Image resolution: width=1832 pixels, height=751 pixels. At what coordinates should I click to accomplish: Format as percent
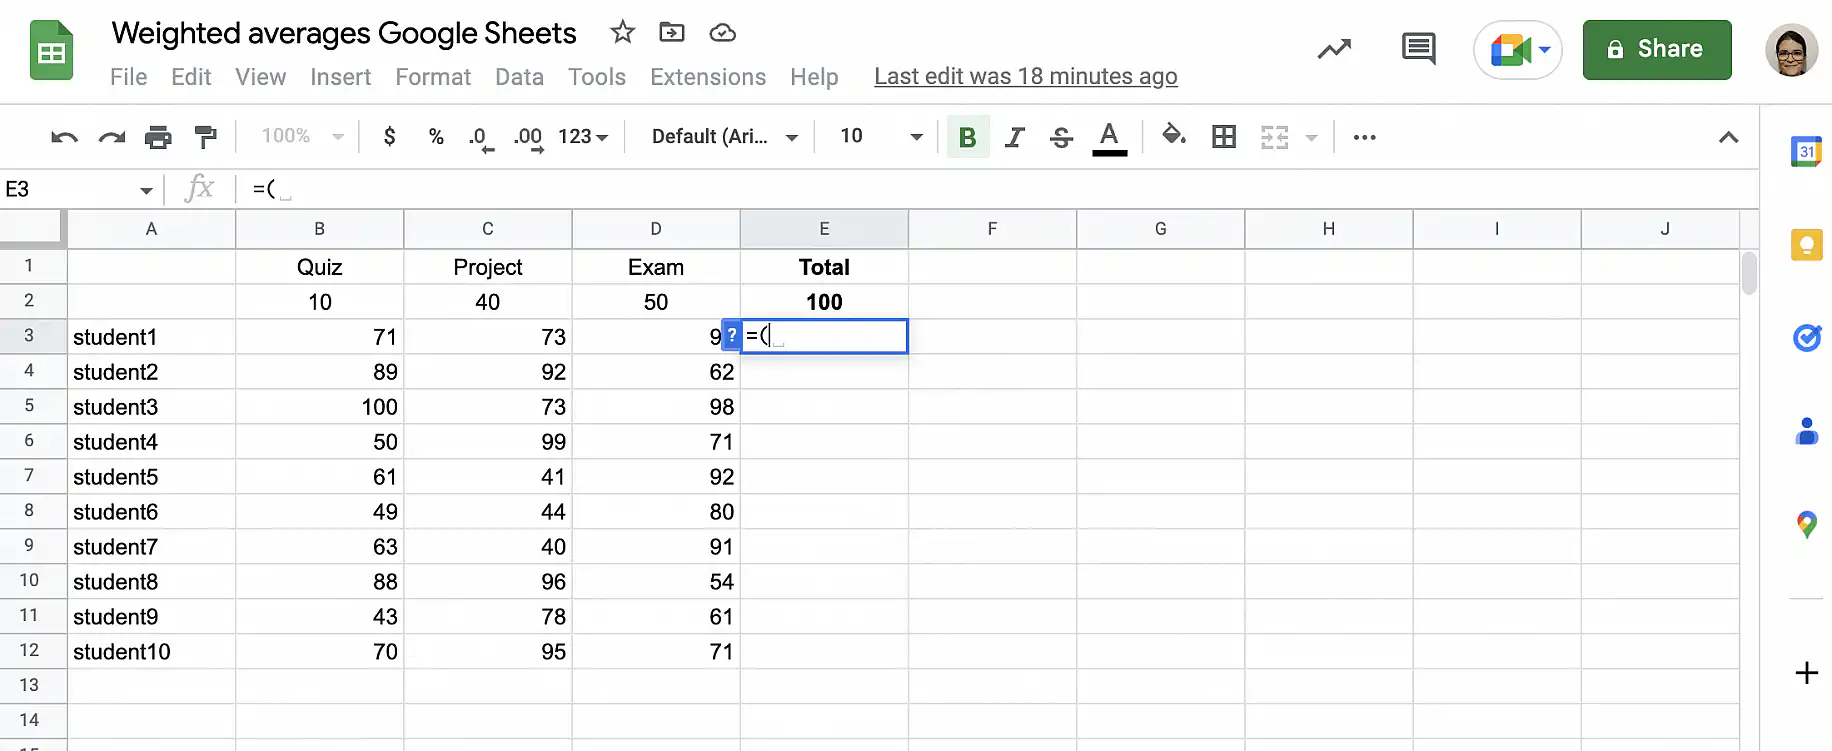[x=436, y=137]
